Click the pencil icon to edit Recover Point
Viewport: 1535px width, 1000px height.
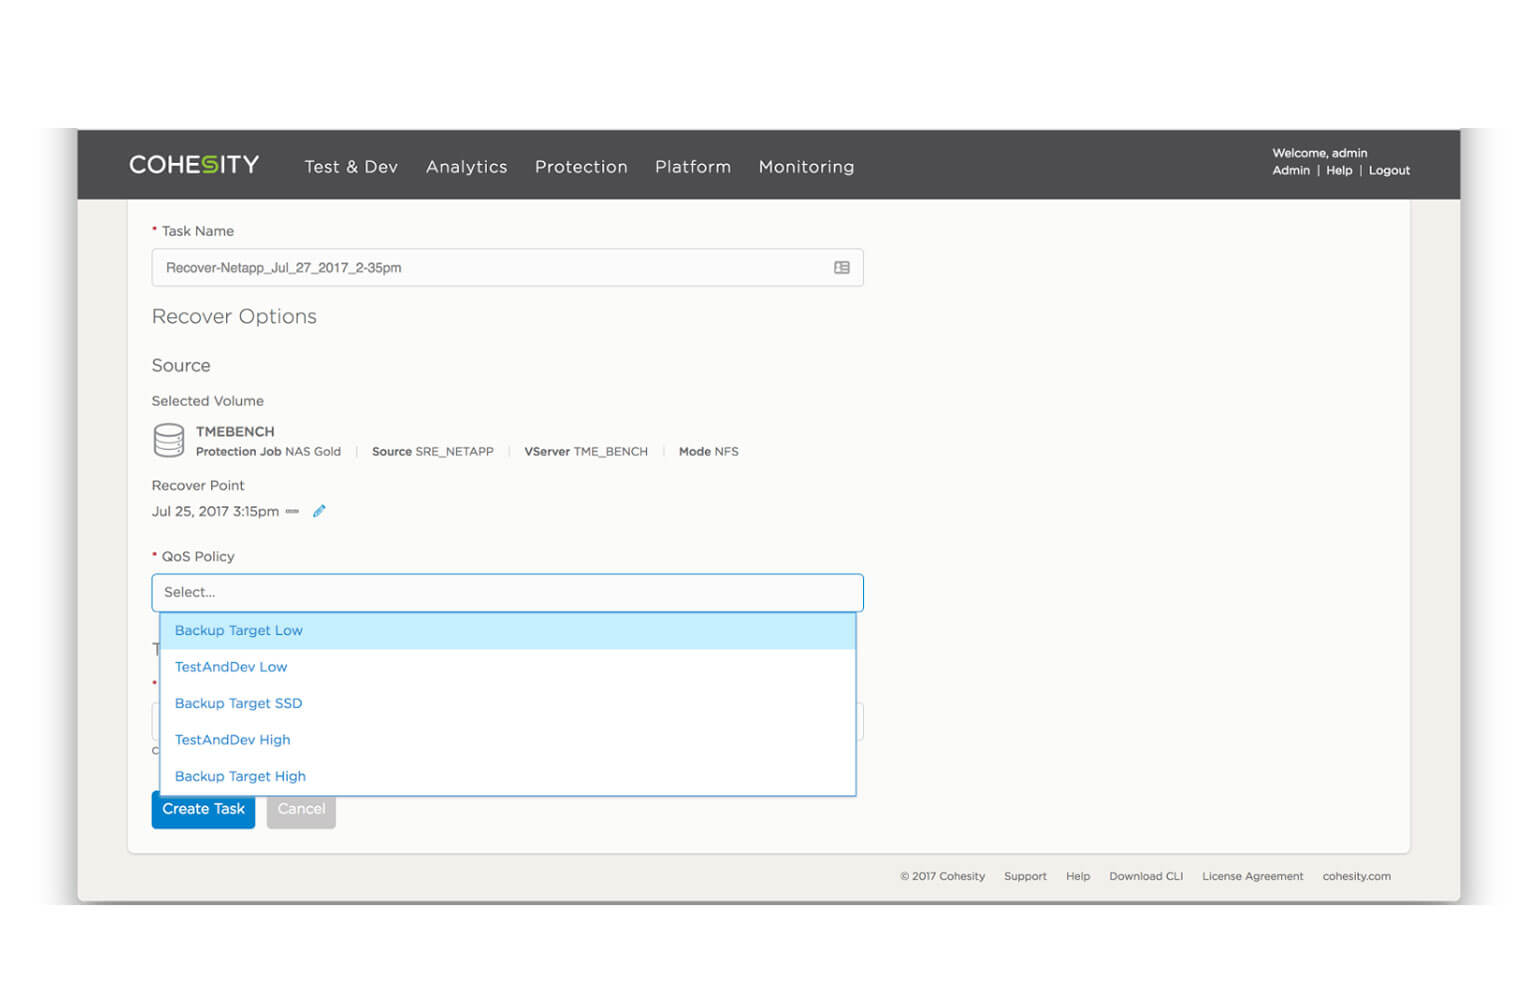point(319,511)
